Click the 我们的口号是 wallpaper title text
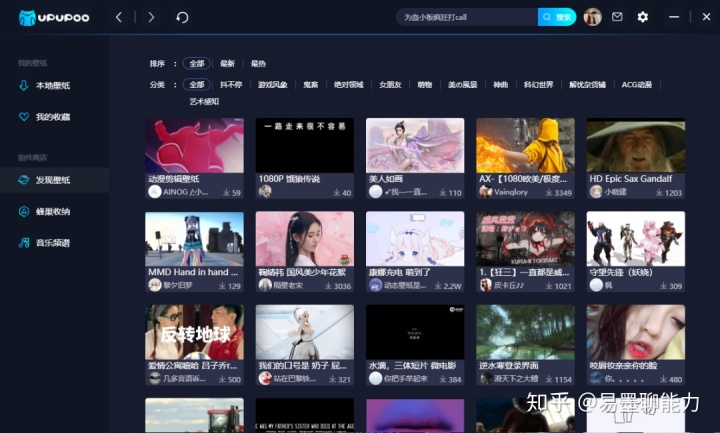Viewport: 720px width, 433px height. 303,366
